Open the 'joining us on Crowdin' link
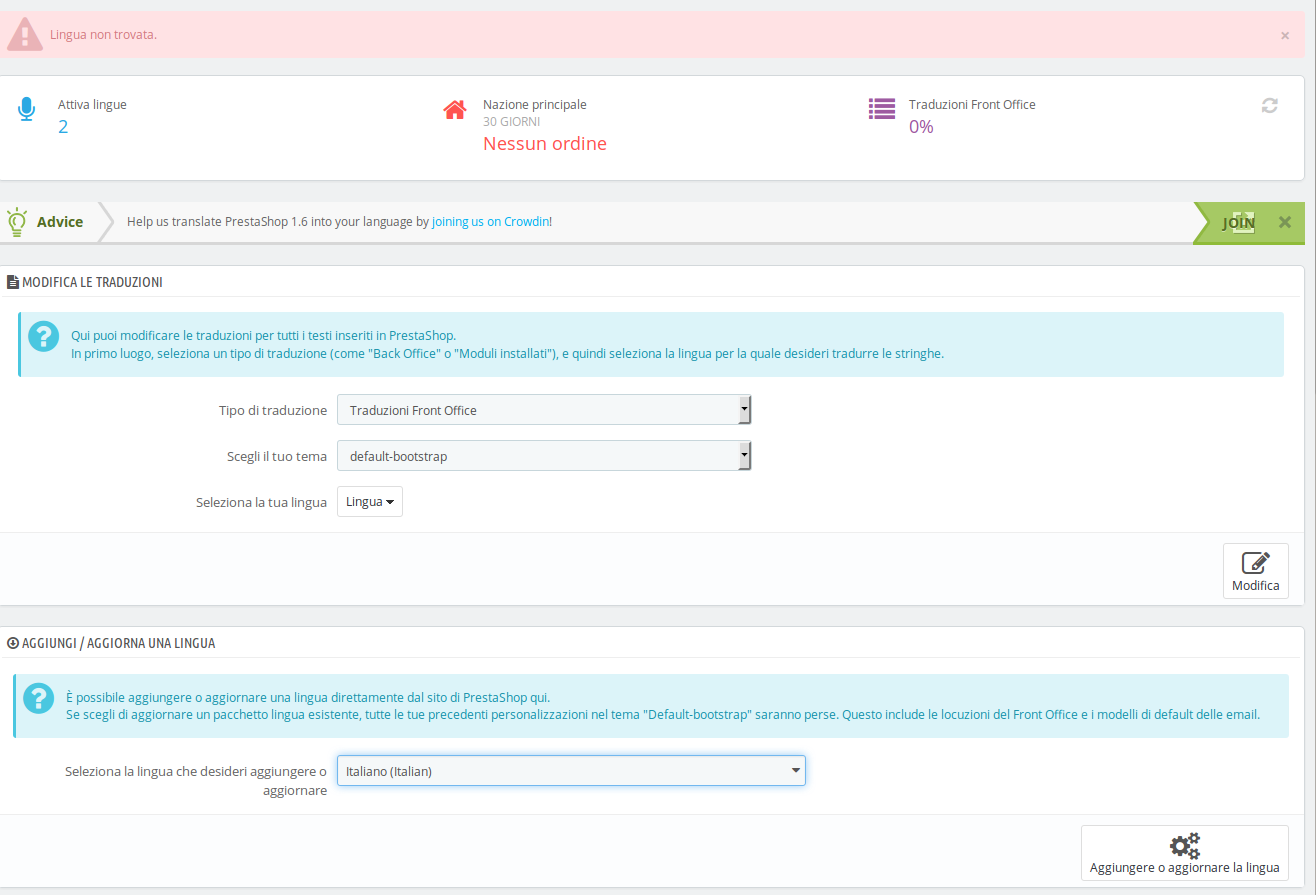The height and width of the screenshot is (895, 1316). 490,222
